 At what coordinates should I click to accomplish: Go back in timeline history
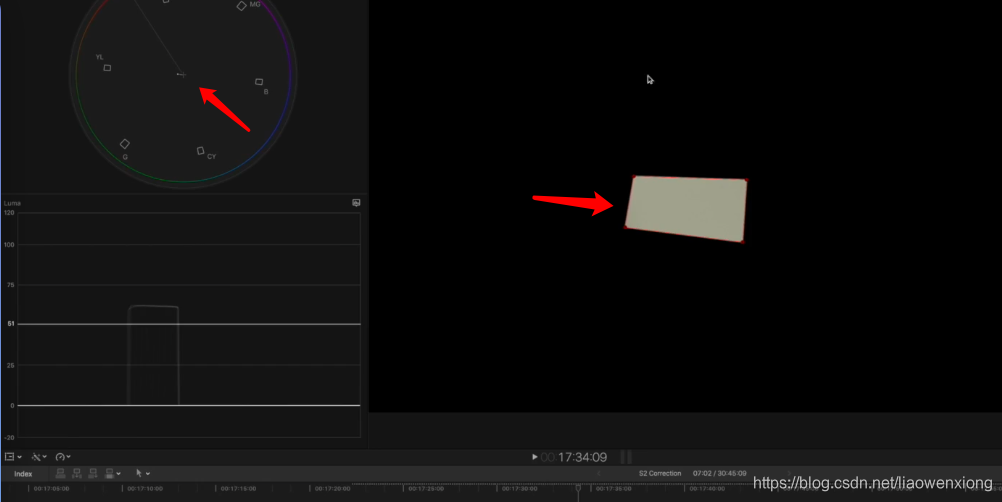pyautogui.click(x=599, y=473)
